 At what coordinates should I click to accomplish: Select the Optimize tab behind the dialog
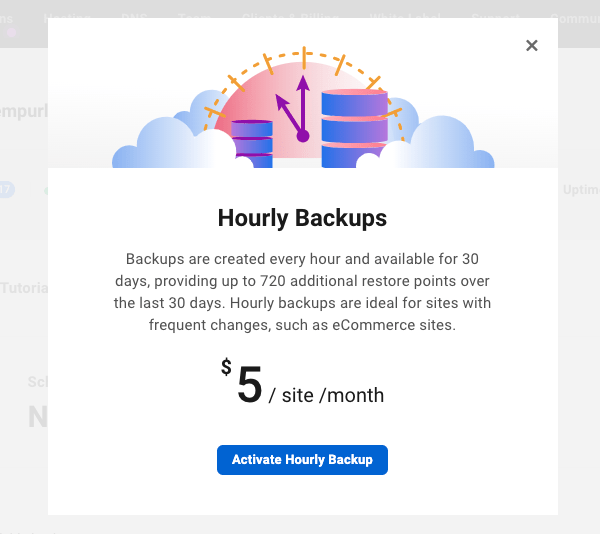point(579,190)
